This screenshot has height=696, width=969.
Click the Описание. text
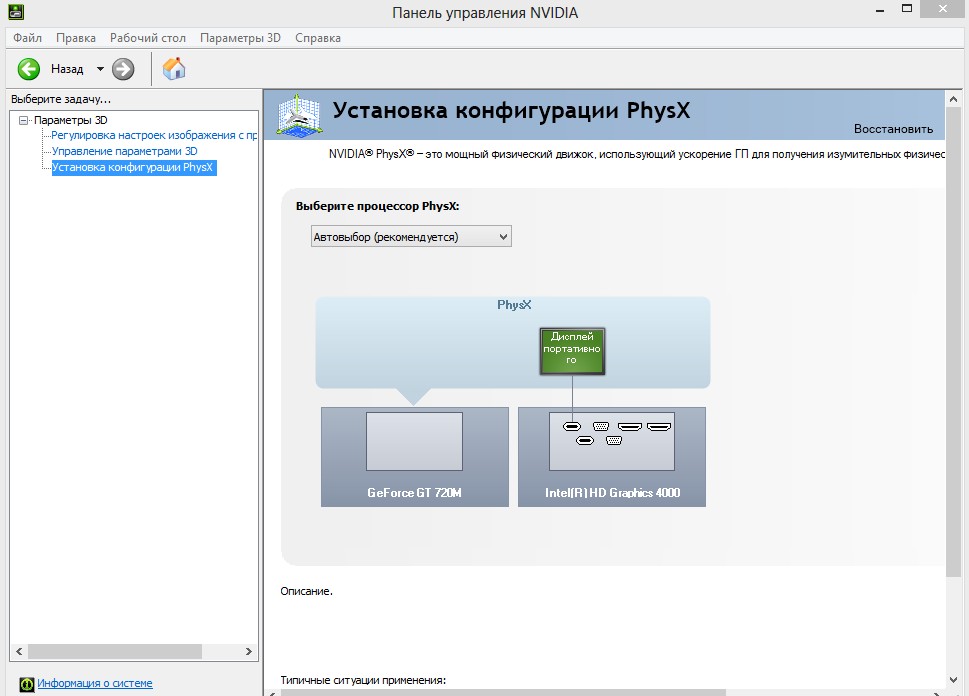click(x=307, y=592)
